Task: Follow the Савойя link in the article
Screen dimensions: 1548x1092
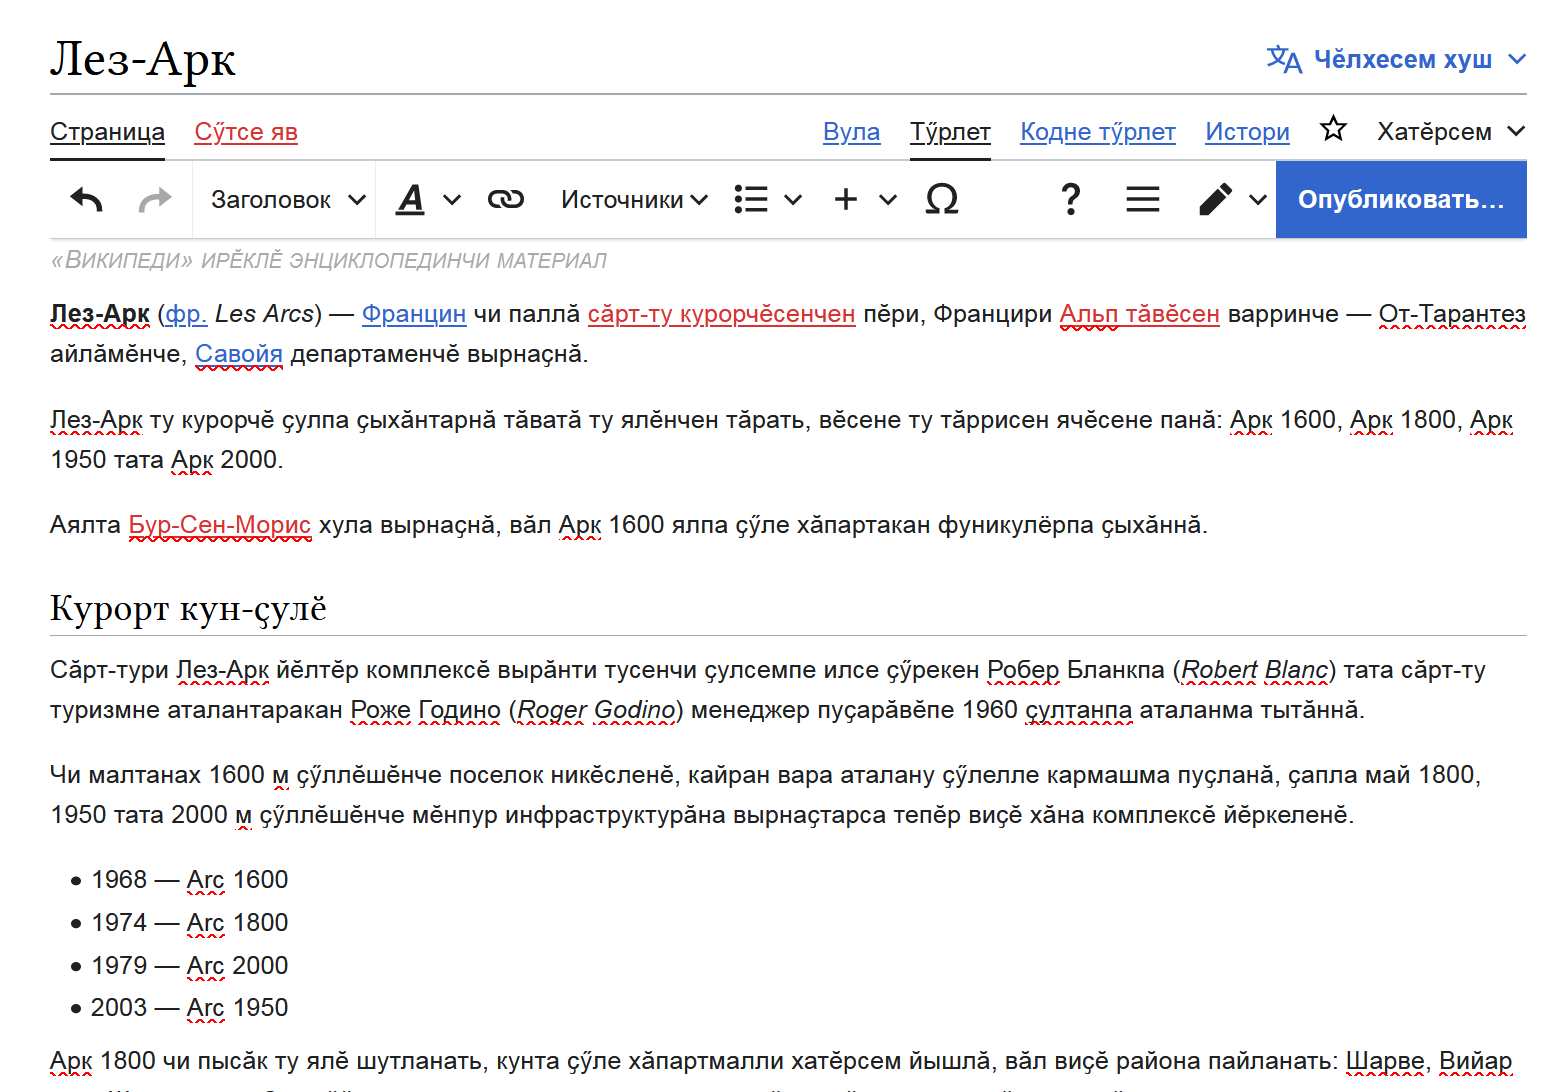Action: pos(239,354)
